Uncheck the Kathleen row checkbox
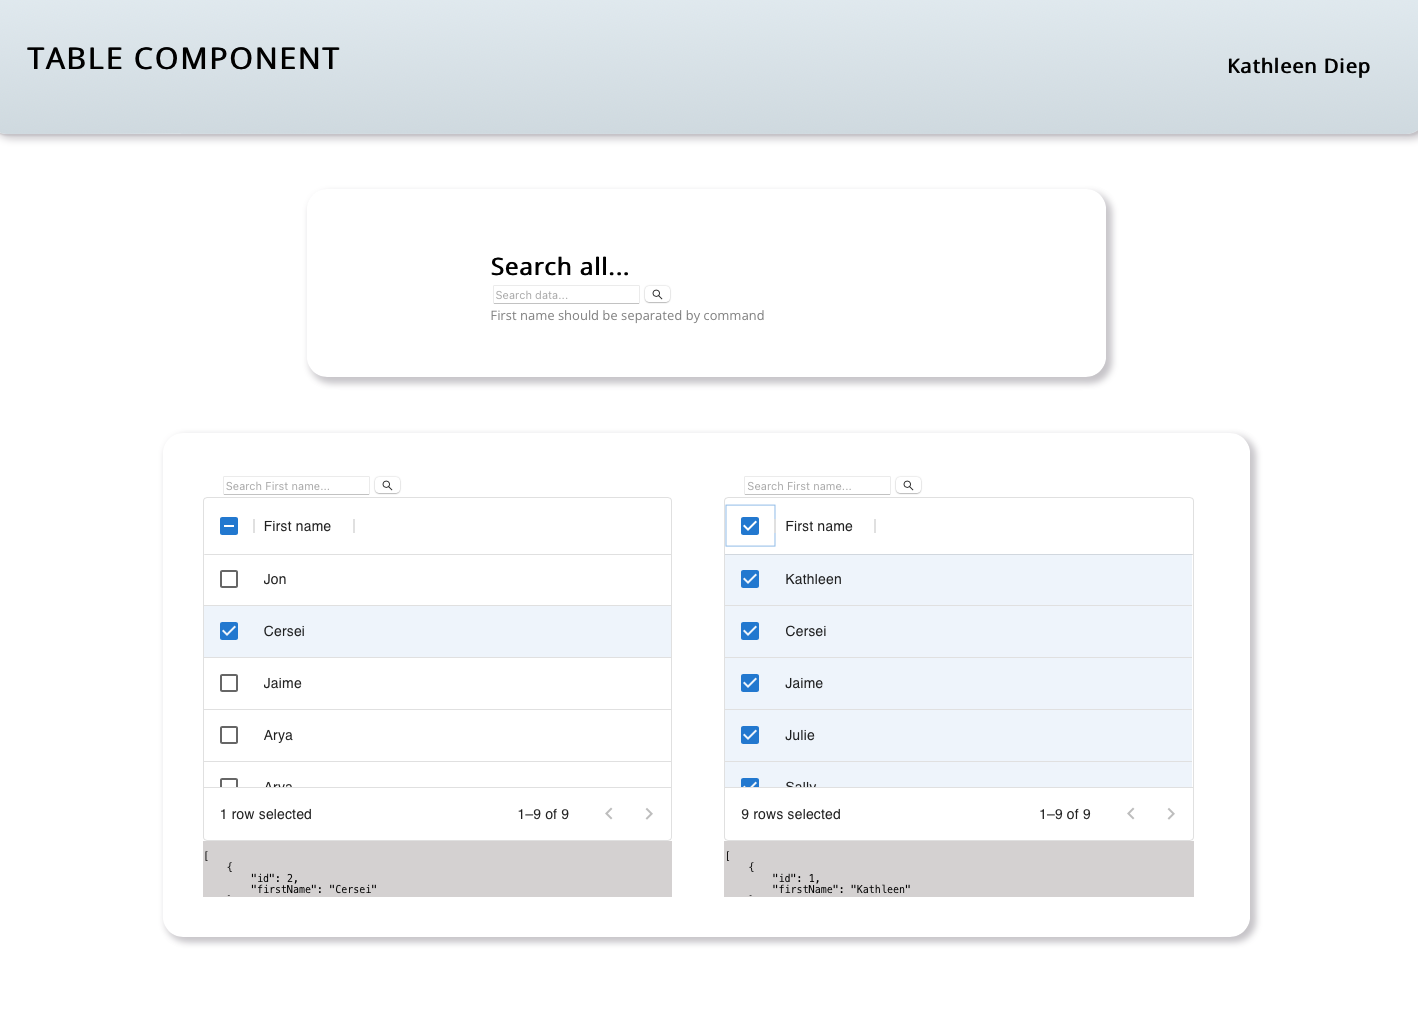The width and height of the screenshot is (1418, 1025). 750,579
